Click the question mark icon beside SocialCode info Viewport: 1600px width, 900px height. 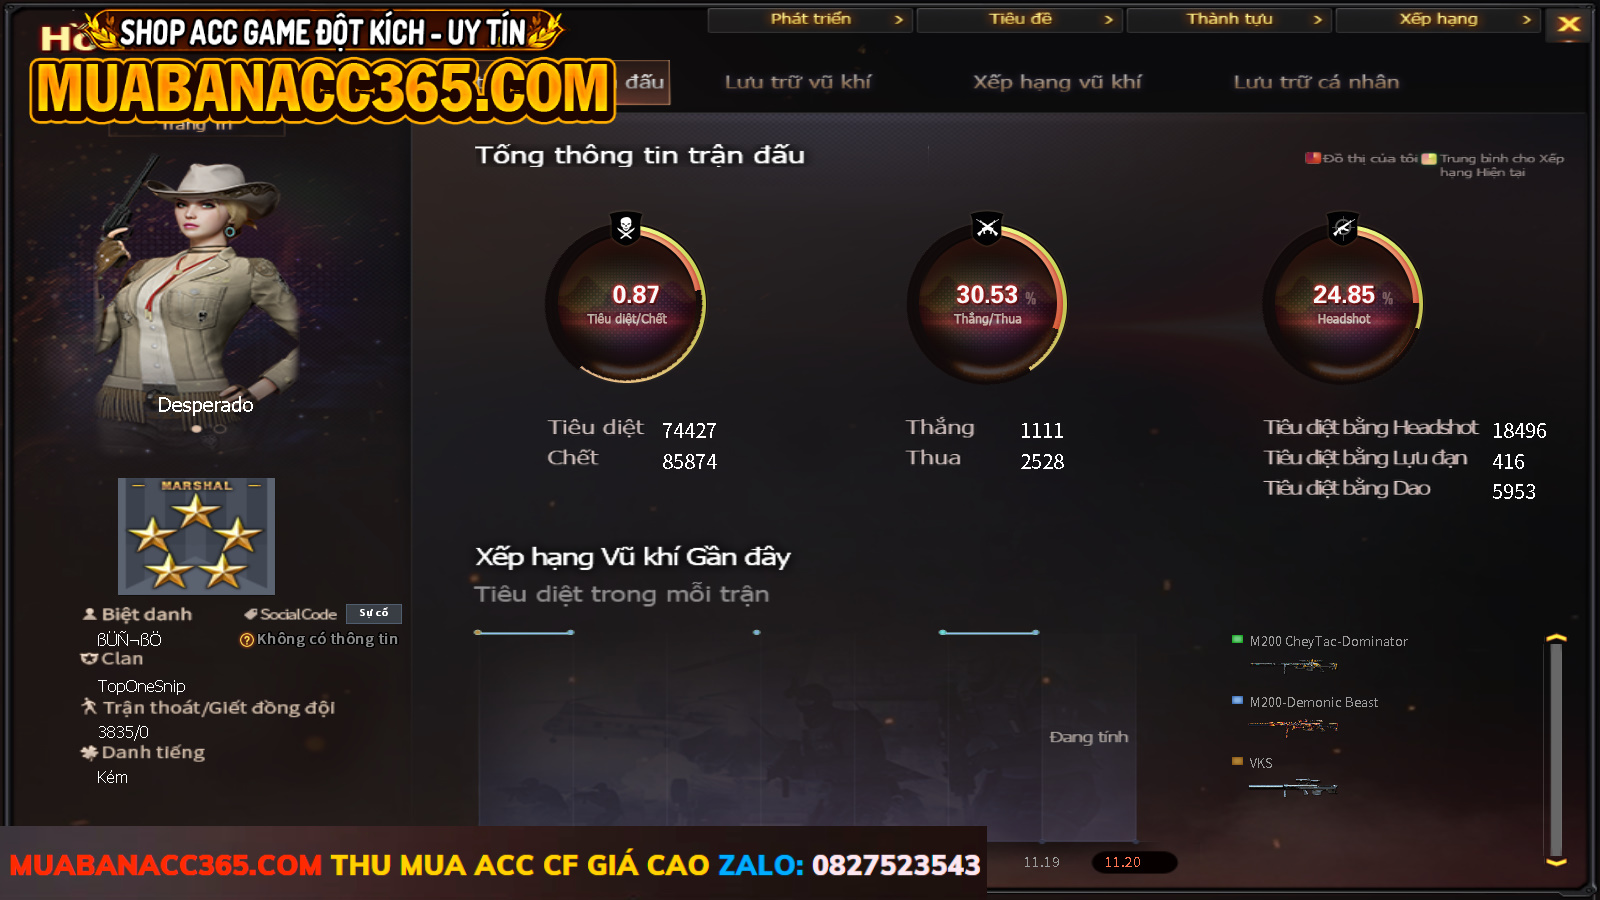[x=246, y=640]
